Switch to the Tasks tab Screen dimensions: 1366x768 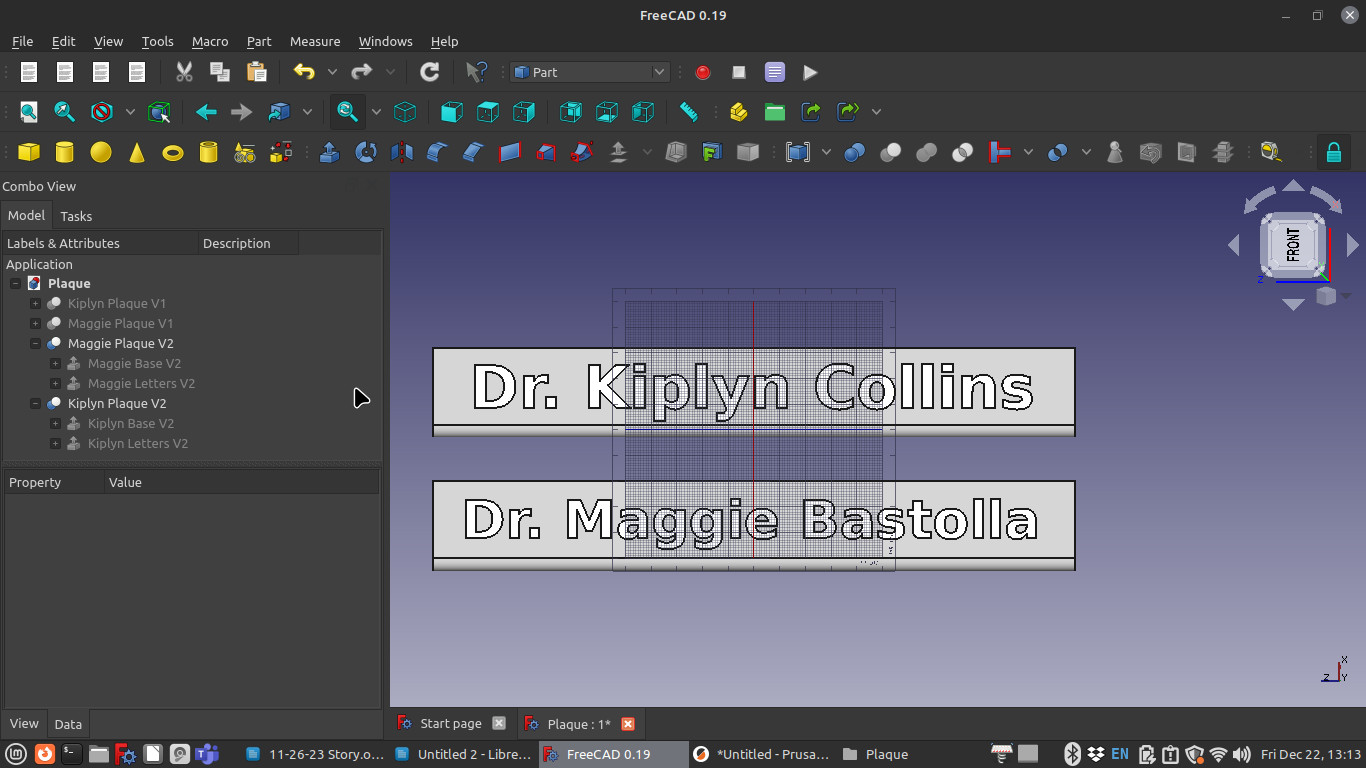(x=76, y=216)
